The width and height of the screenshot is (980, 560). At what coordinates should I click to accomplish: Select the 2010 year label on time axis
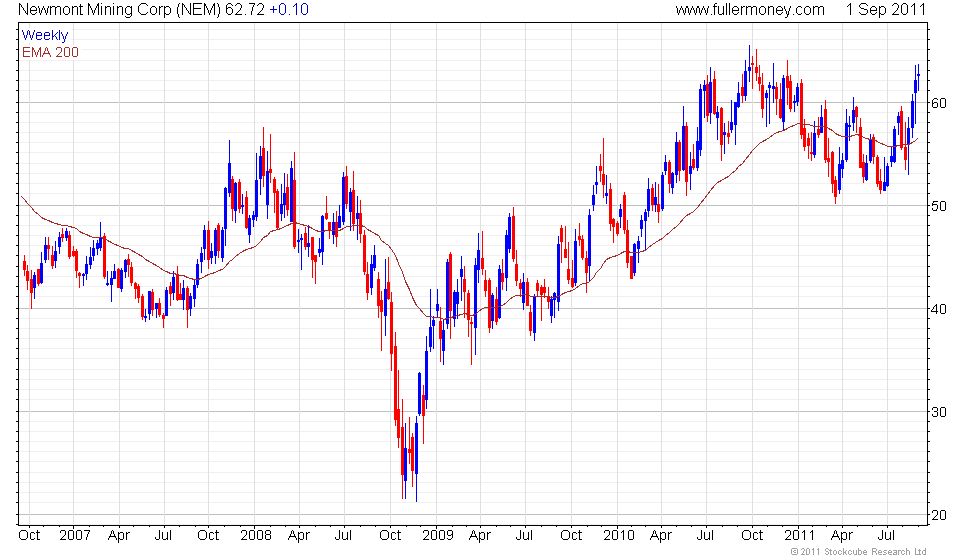[x=619, y=536]
